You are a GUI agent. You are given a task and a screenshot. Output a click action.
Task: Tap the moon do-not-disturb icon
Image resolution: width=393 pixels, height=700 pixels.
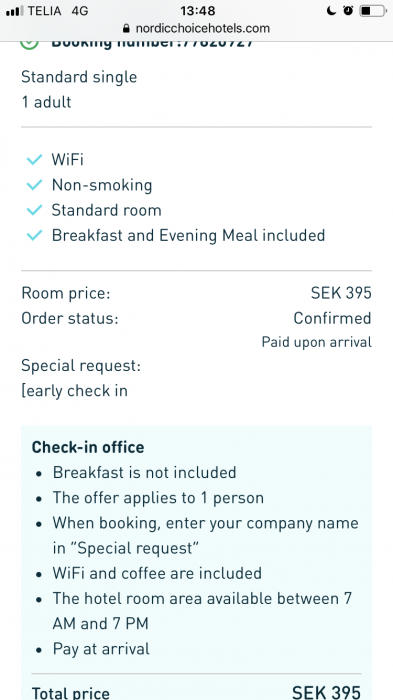click(331, 11)
